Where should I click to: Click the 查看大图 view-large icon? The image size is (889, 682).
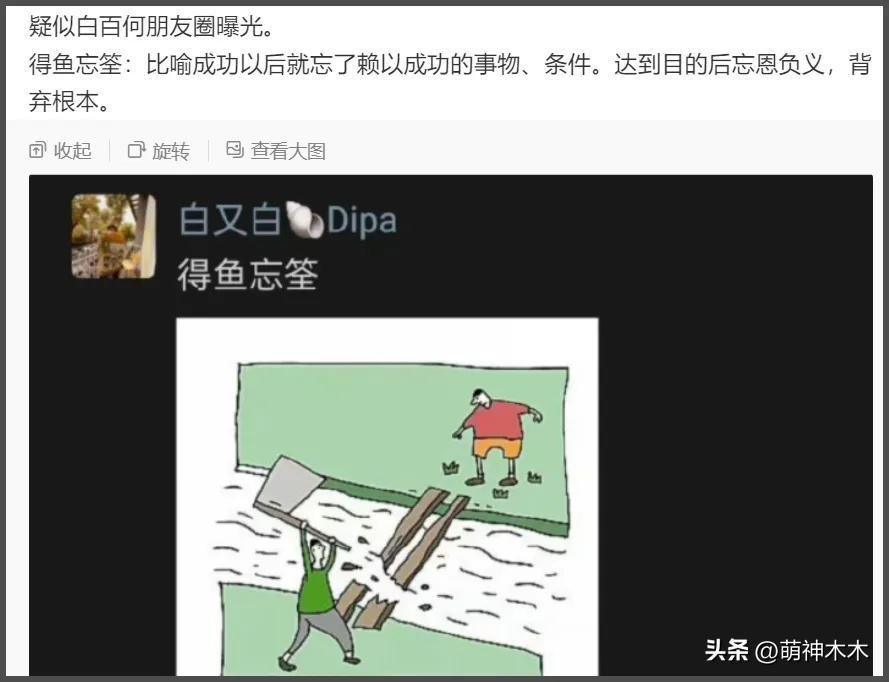point(235,150)
